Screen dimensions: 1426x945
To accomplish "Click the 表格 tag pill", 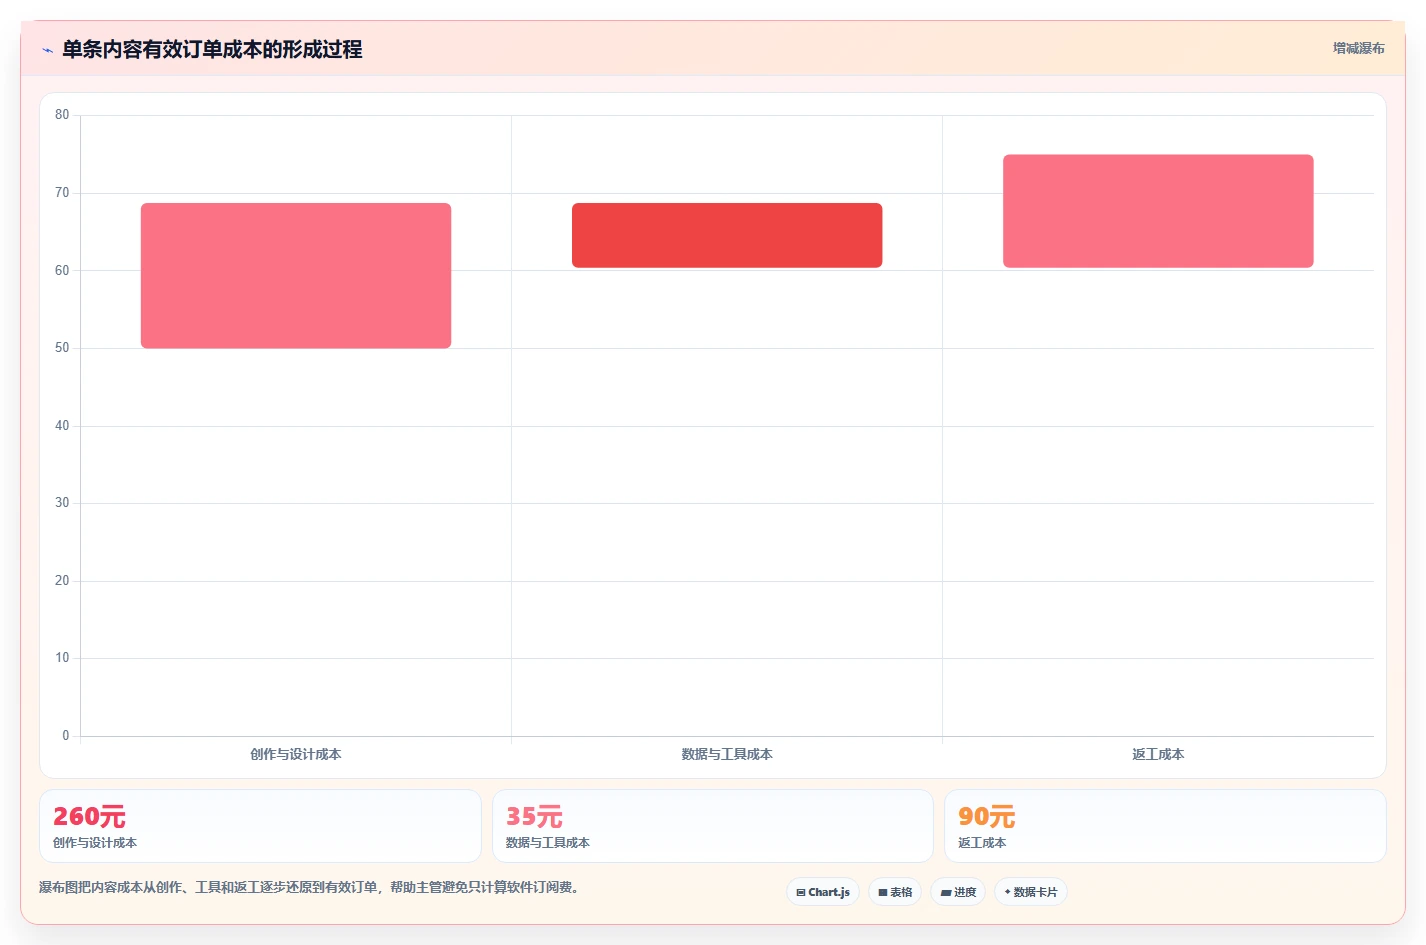I will (x=895, y=892).
